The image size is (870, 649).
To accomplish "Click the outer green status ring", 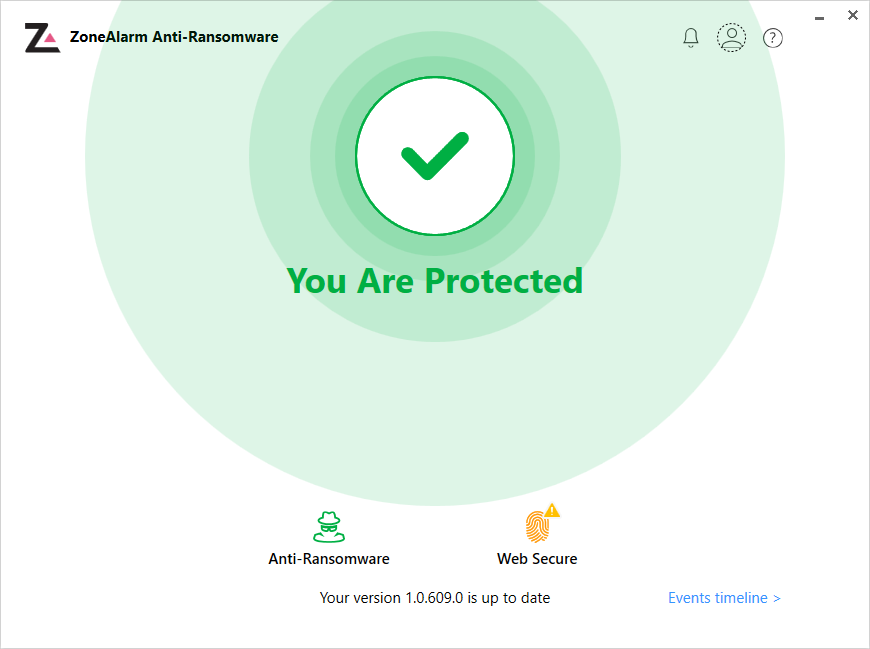I will 435,440.
